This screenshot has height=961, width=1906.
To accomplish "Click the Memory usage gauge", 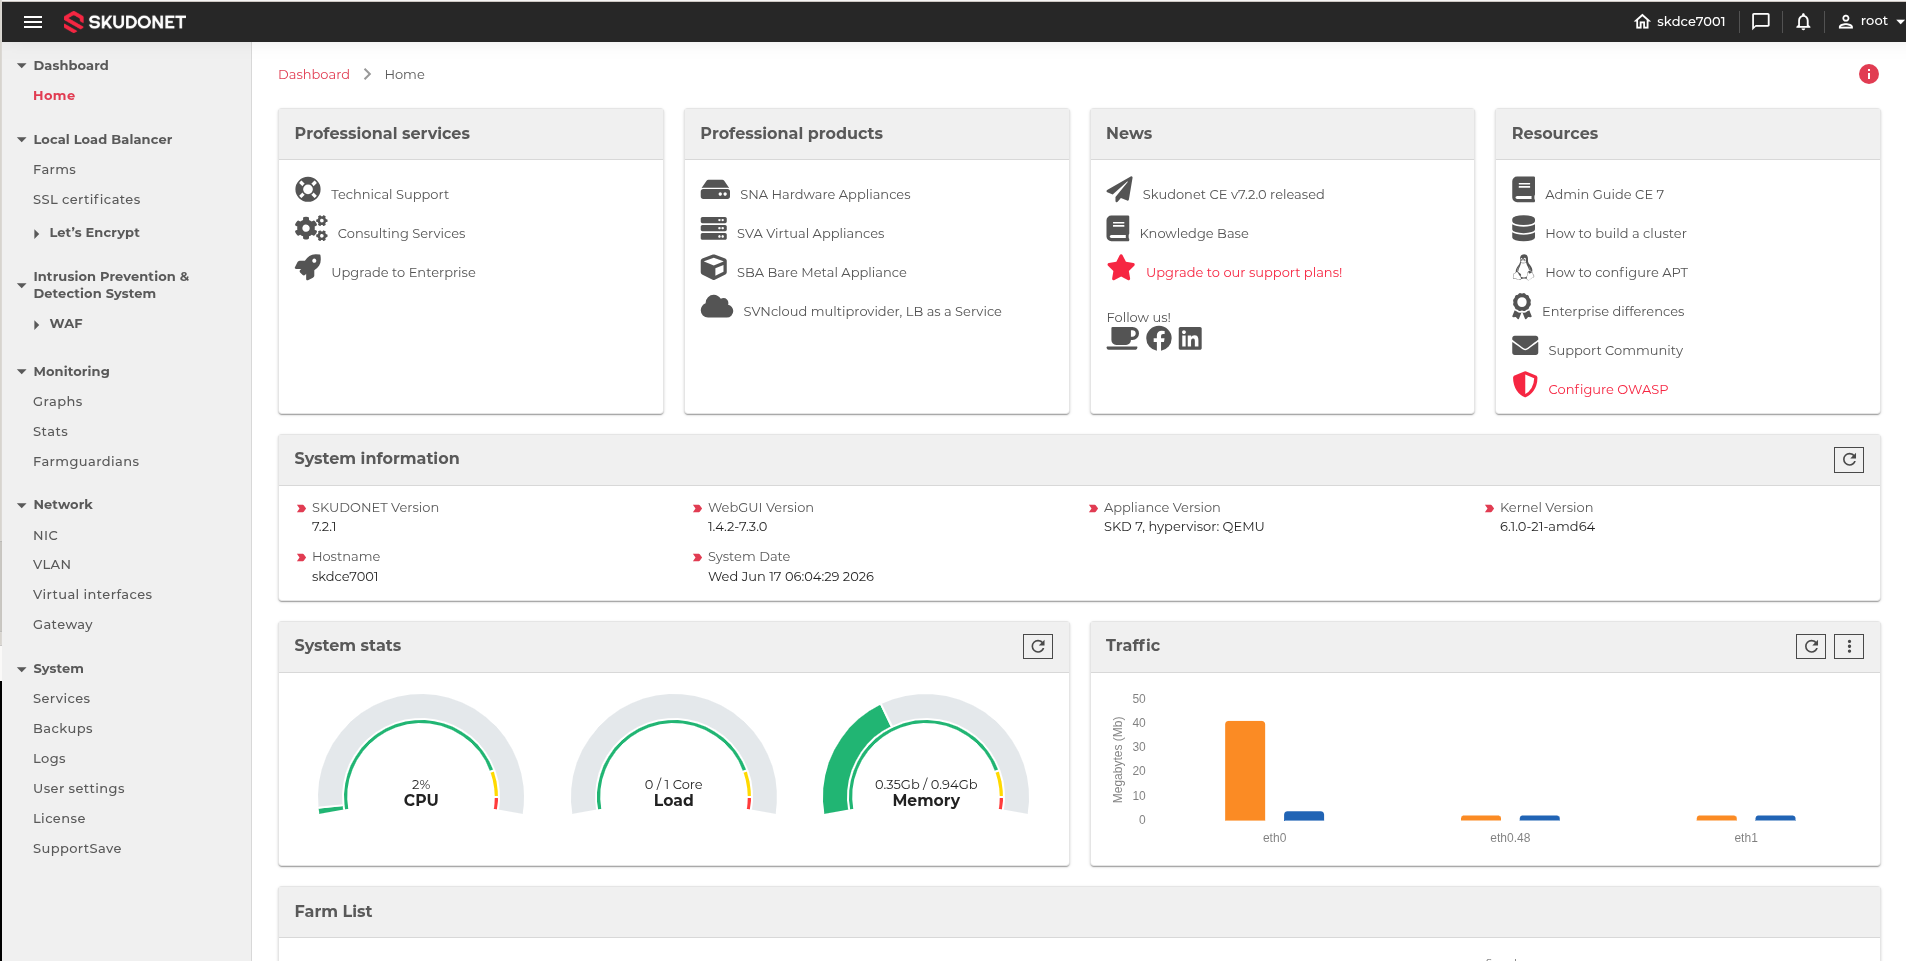I will coord(926,755).
